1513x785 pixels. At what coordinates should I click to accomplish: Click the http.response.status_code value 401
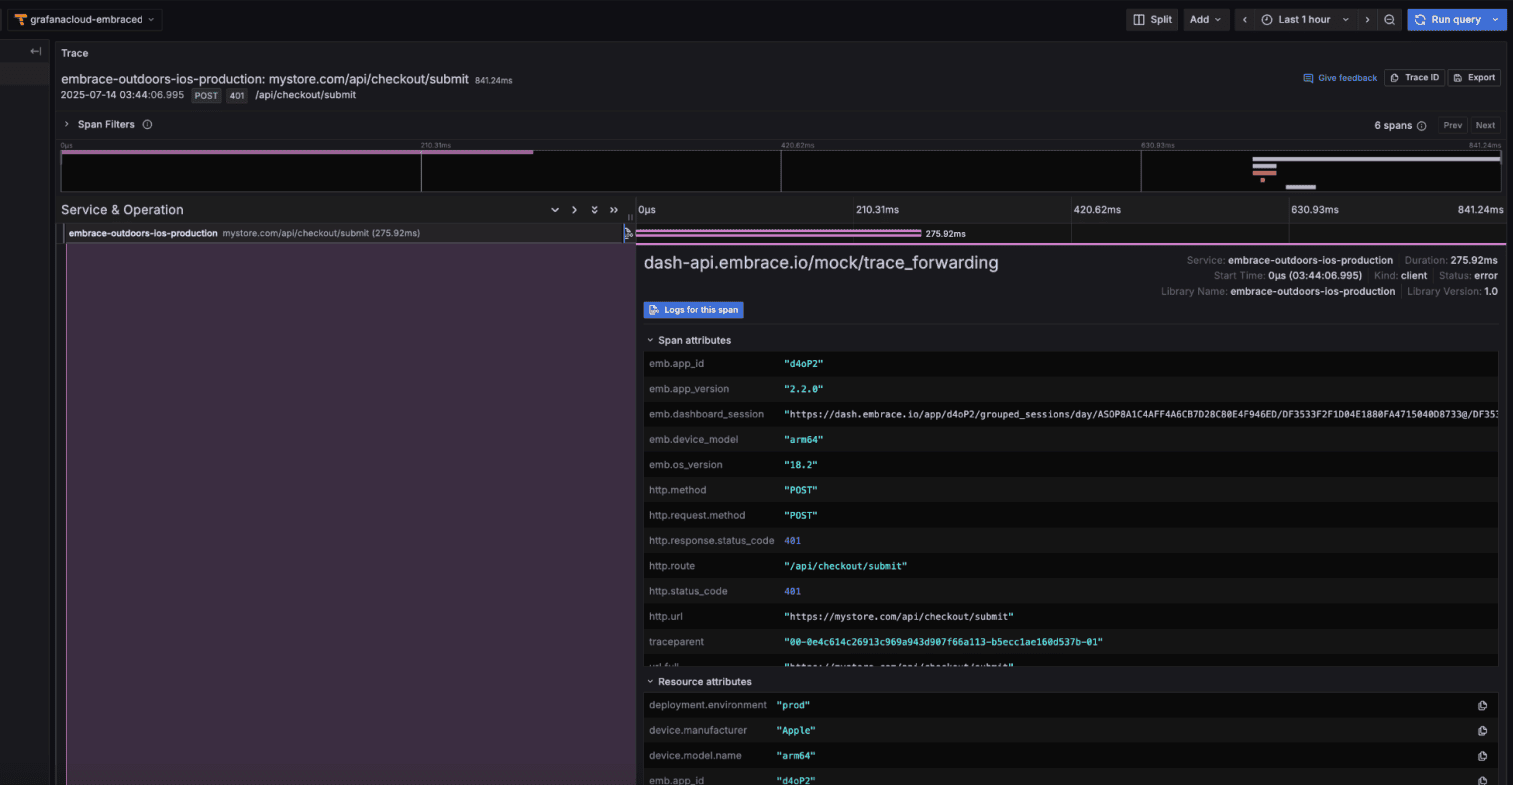[x=792, y=541]
